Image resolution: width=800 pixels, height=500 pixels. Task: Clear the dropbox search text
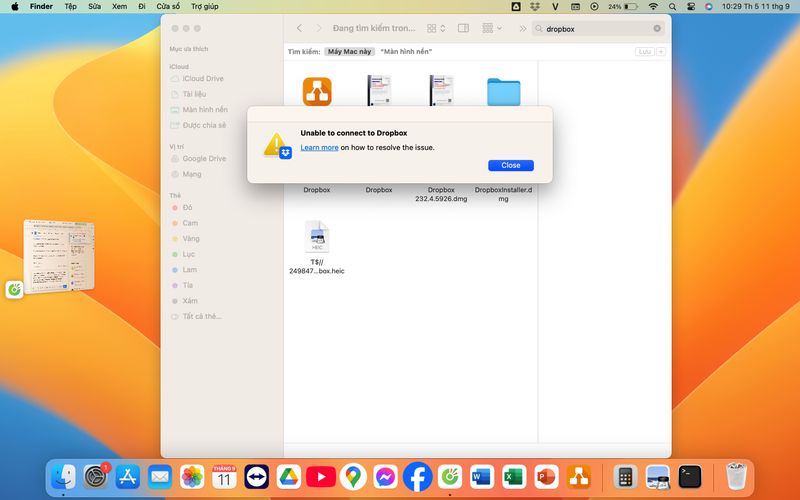(657, 29)
